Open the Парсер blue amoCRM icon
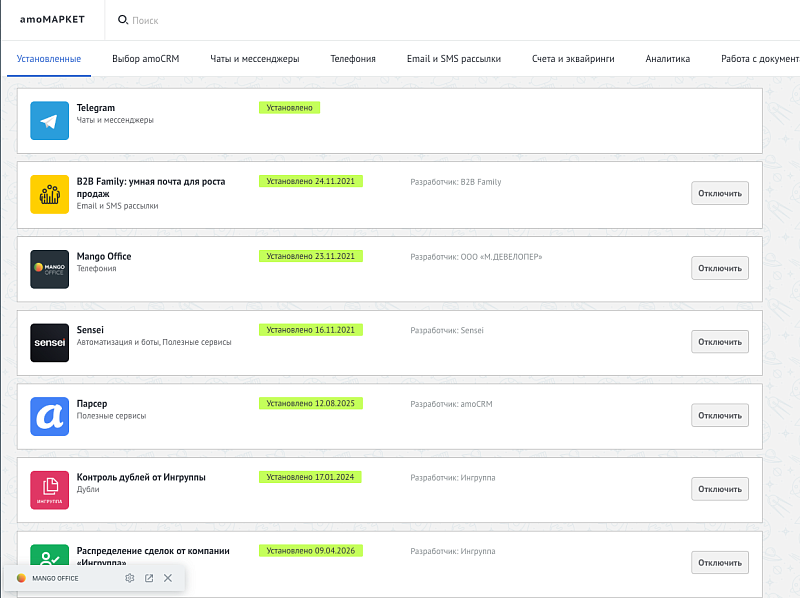 click(49, 416)
